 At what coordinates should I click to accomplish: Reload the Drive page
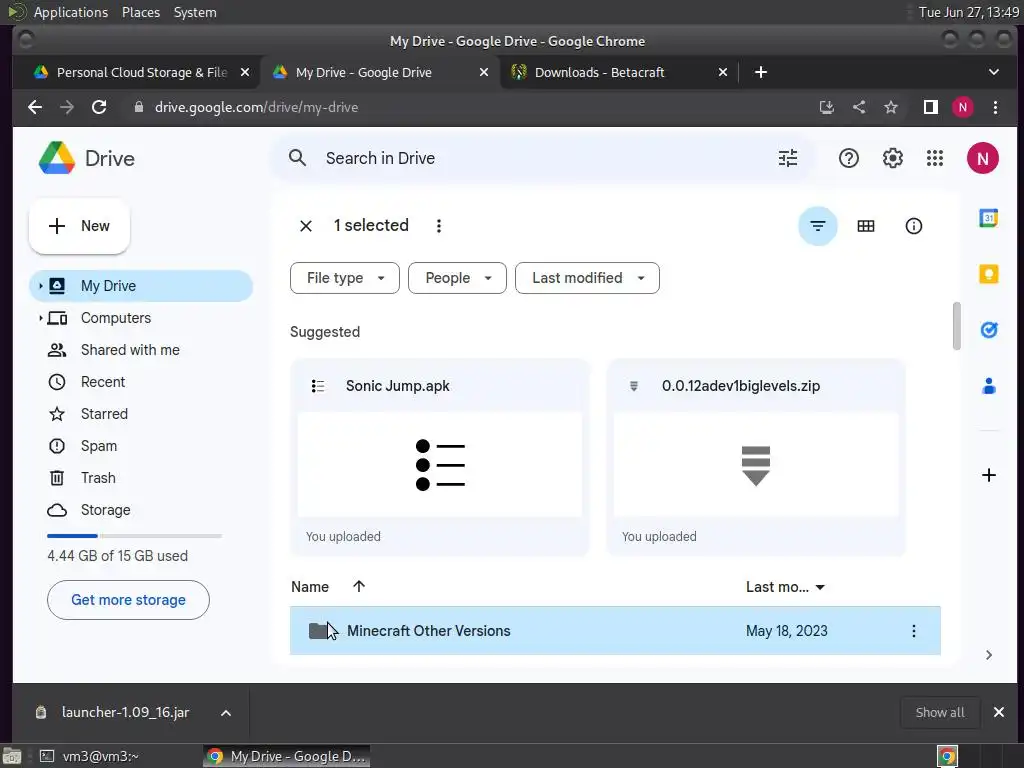tap(99, 107)
